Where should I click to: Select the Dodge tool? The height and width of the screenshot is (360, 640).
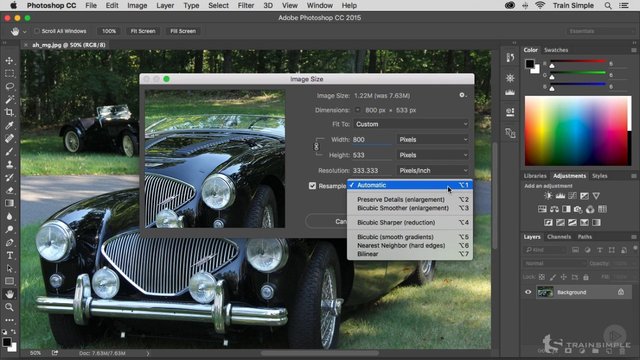point(9,229)
